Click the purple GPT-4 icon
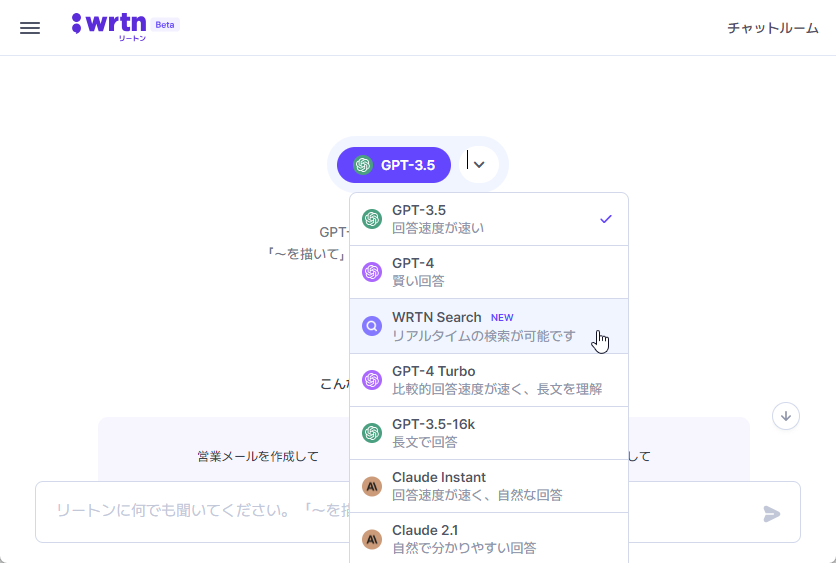 372,272
